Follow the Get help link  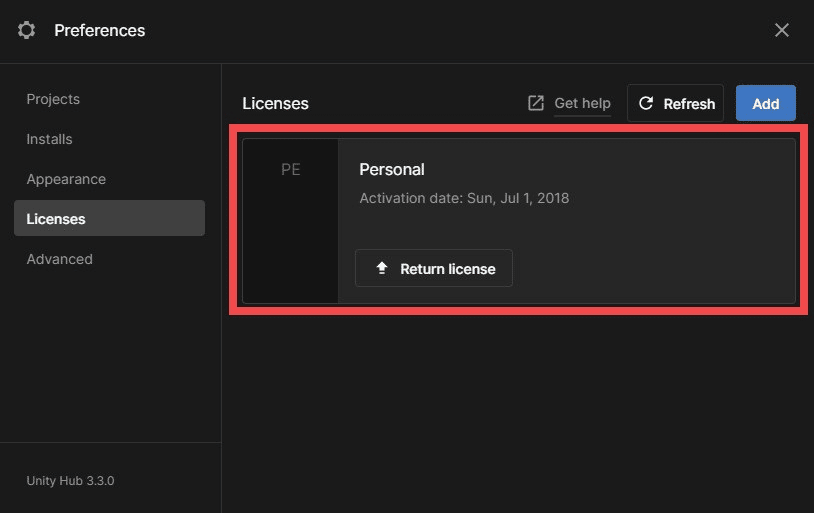(582, 103)
